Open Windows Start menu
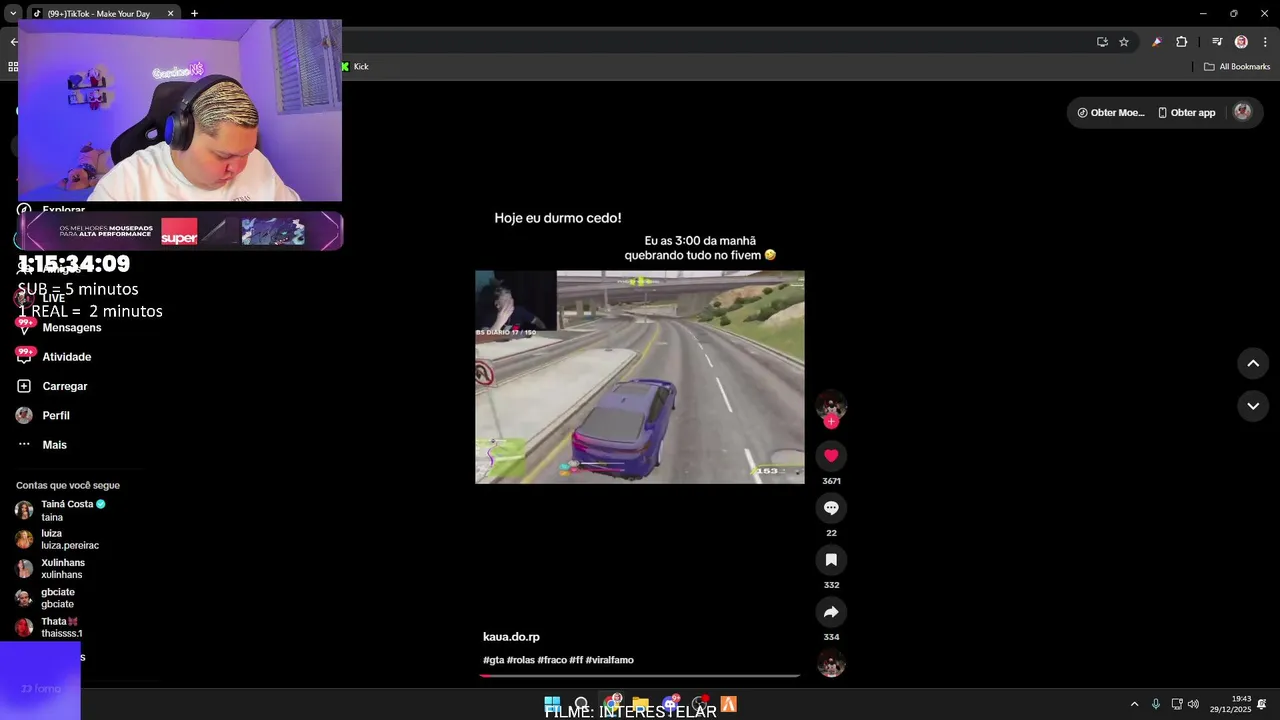 click(x=552, y=704)
